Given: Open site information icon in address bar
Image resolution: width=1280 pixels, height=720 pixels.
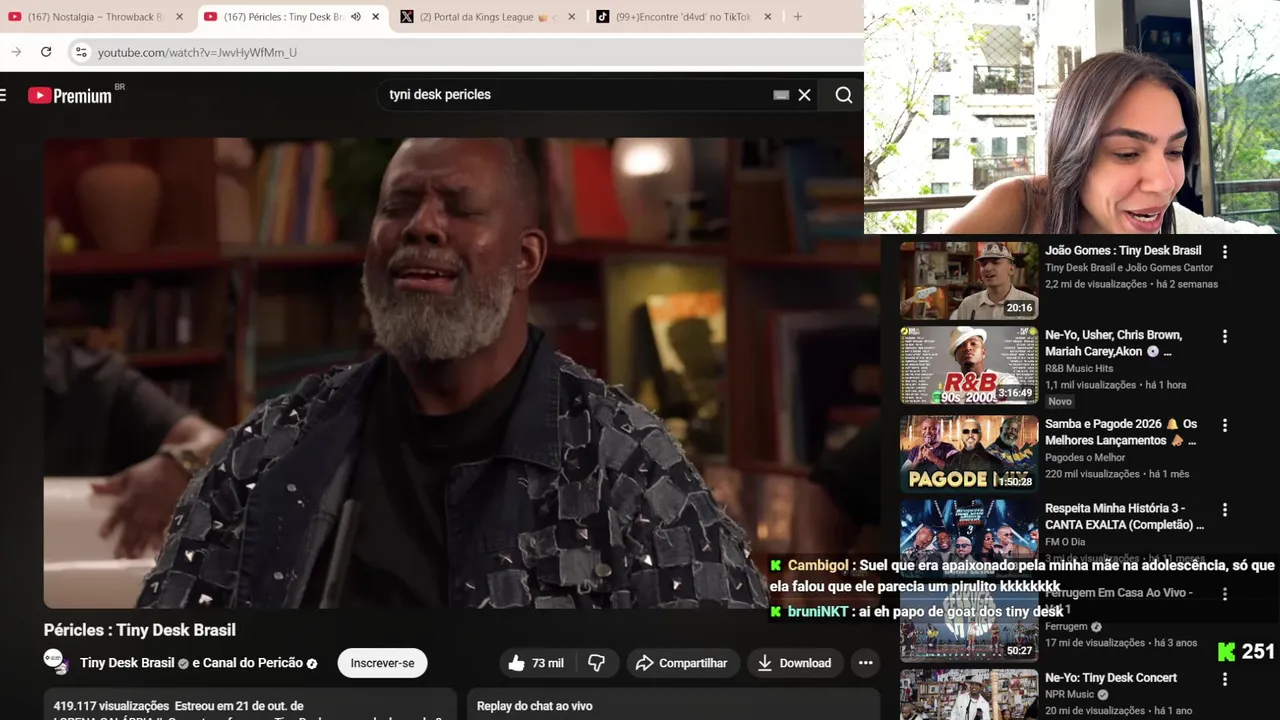Looking at the screenshot, I should coord(81,52).
